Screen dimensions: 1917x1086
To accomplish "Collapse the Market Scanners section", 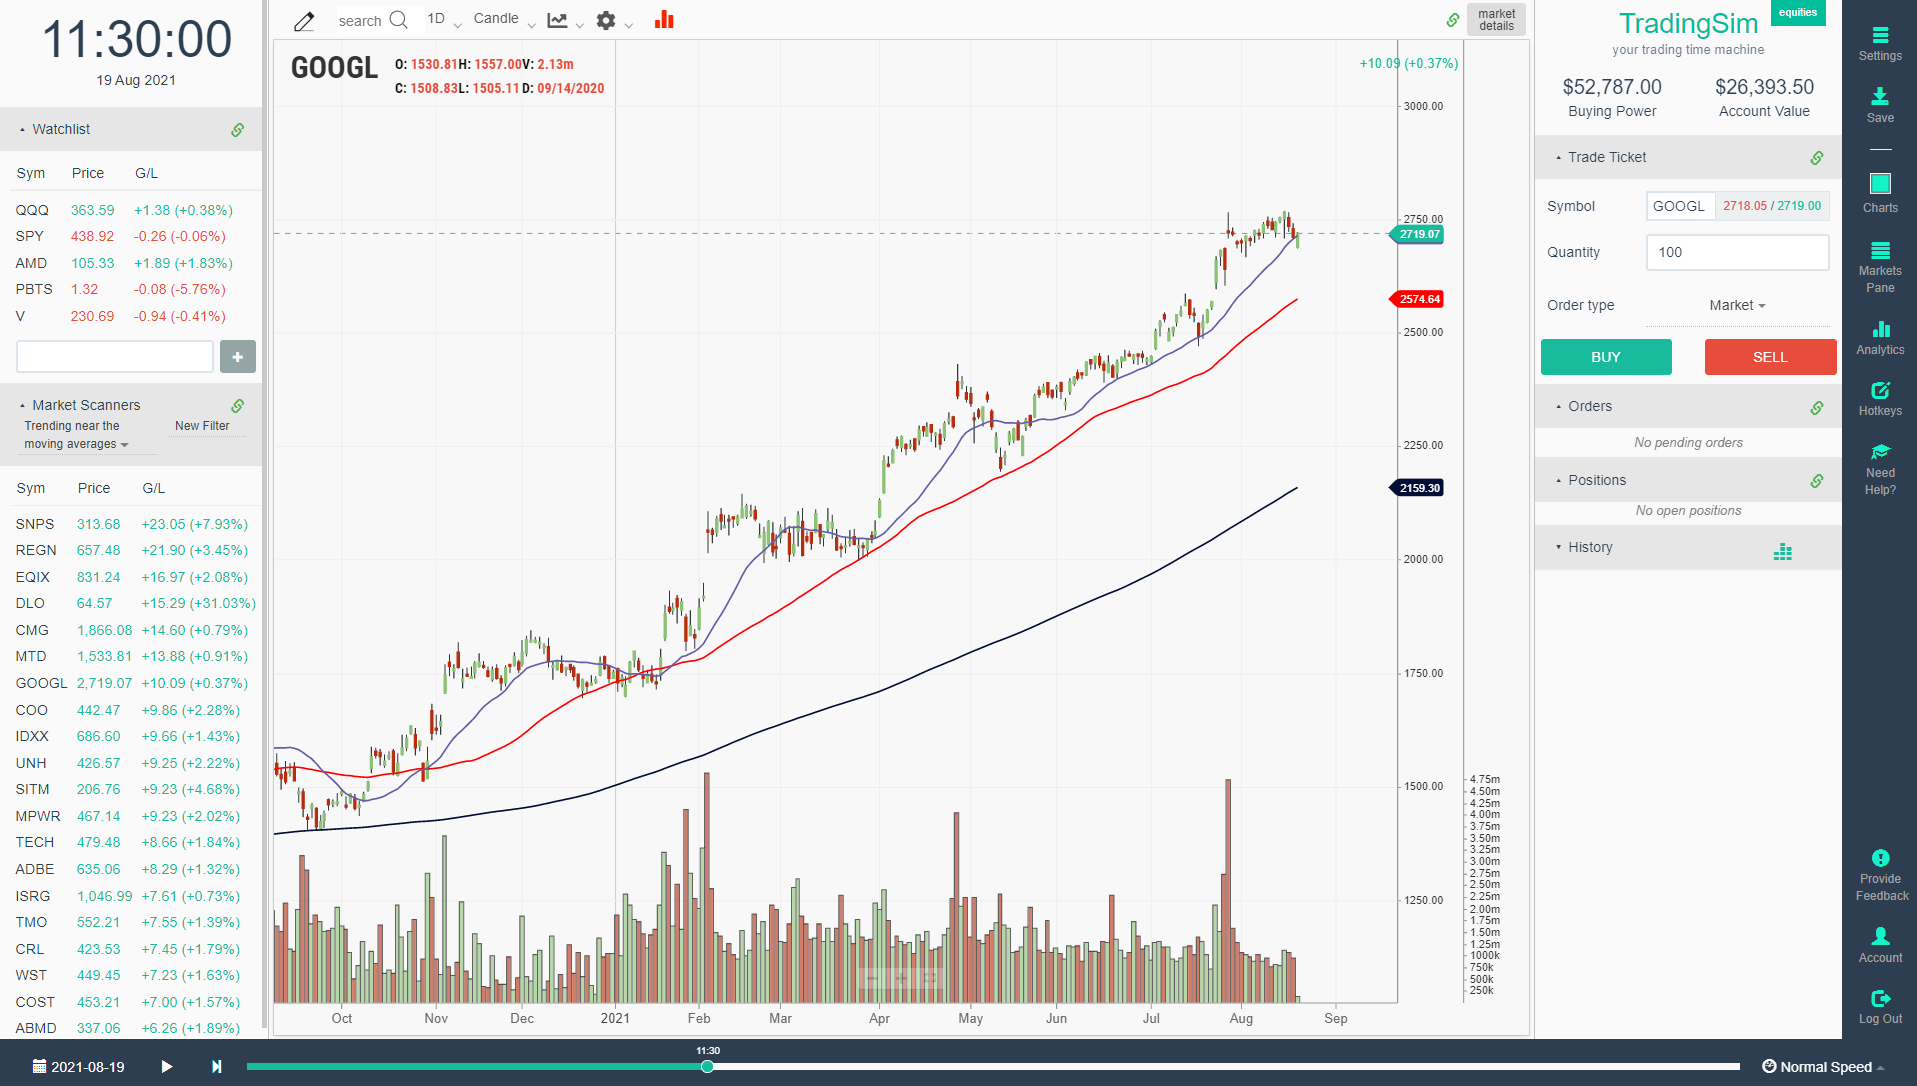I will point(21,405).
